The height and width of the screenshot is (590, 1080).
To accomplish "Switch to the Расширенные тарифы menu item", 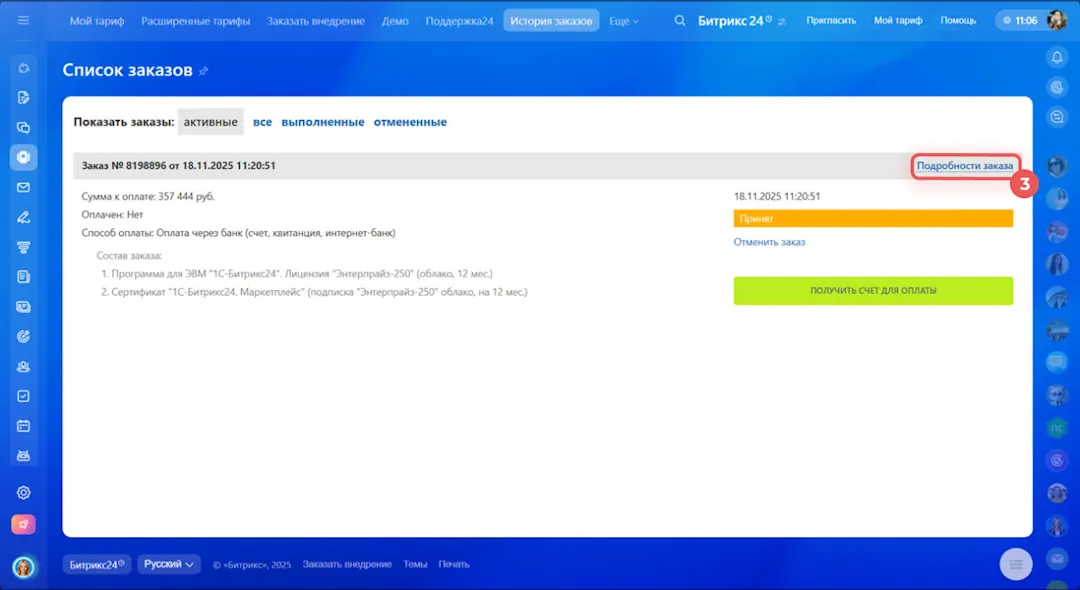I will click(195, 20).
